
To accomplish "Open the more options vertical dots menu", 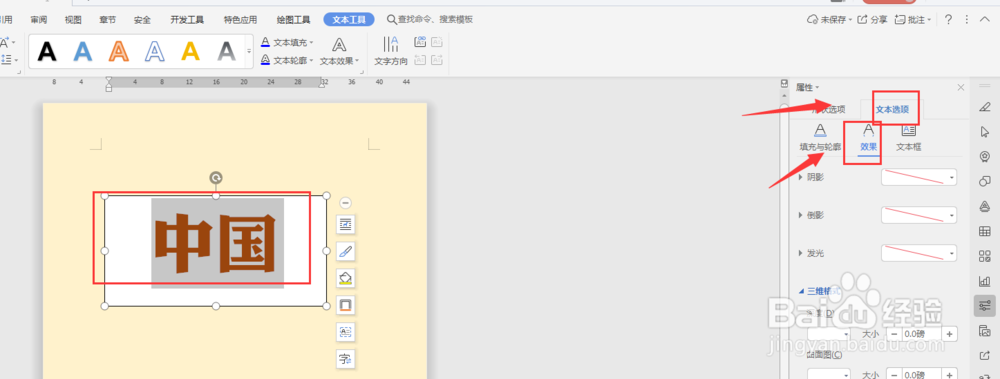I will point(967,20).
